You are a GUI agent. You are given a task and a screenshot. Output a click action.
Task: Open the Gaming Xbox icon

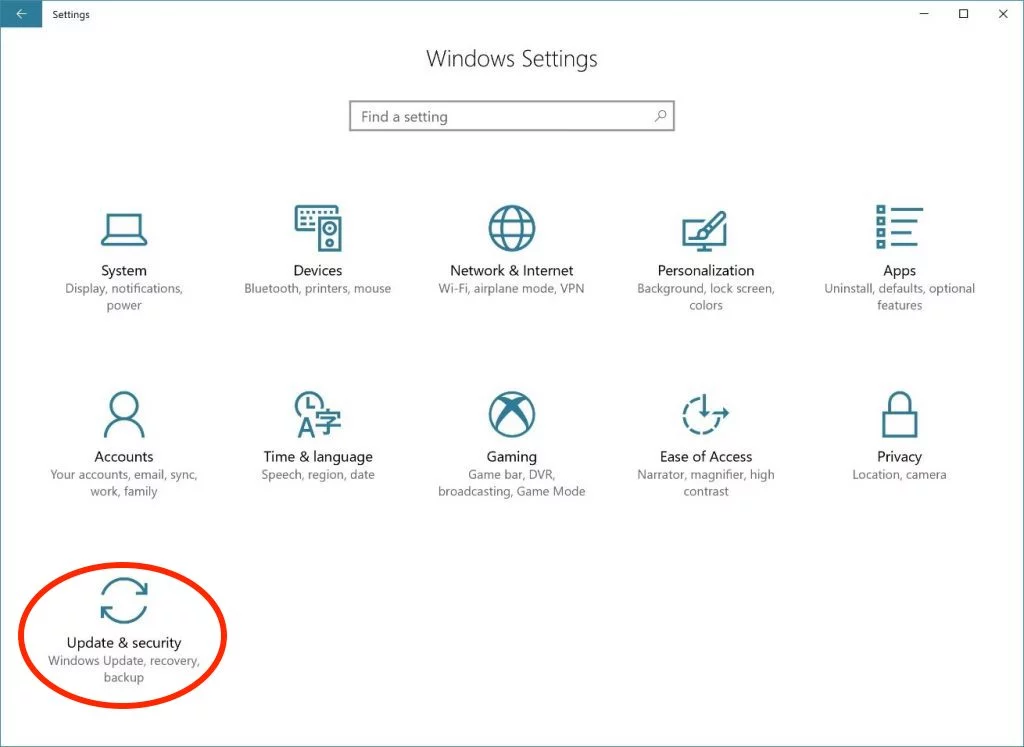[x=512, y=414]
